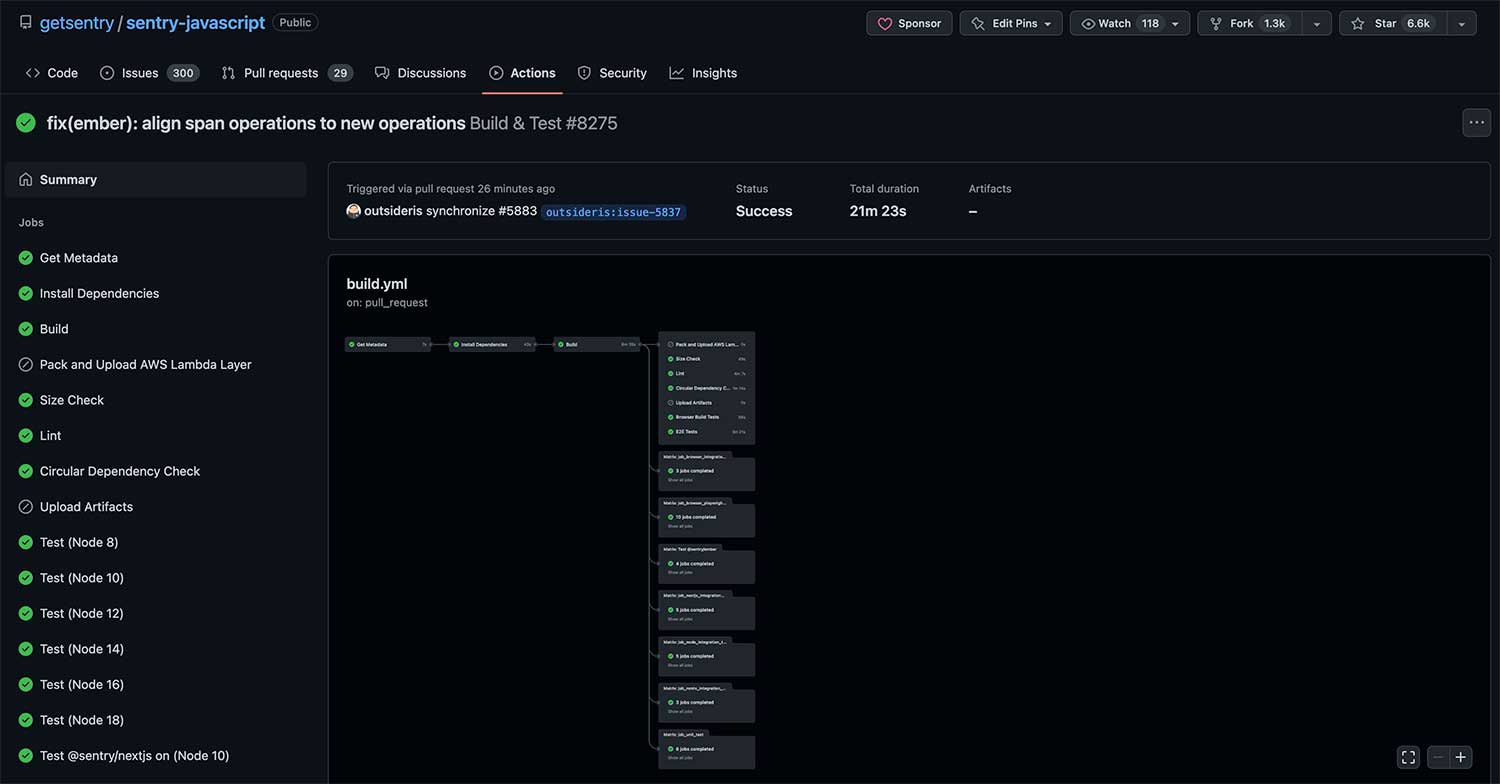Zoom in the workflow graph with the plus icon
Screen dimensions: 1500x784
coord(1461,757)
